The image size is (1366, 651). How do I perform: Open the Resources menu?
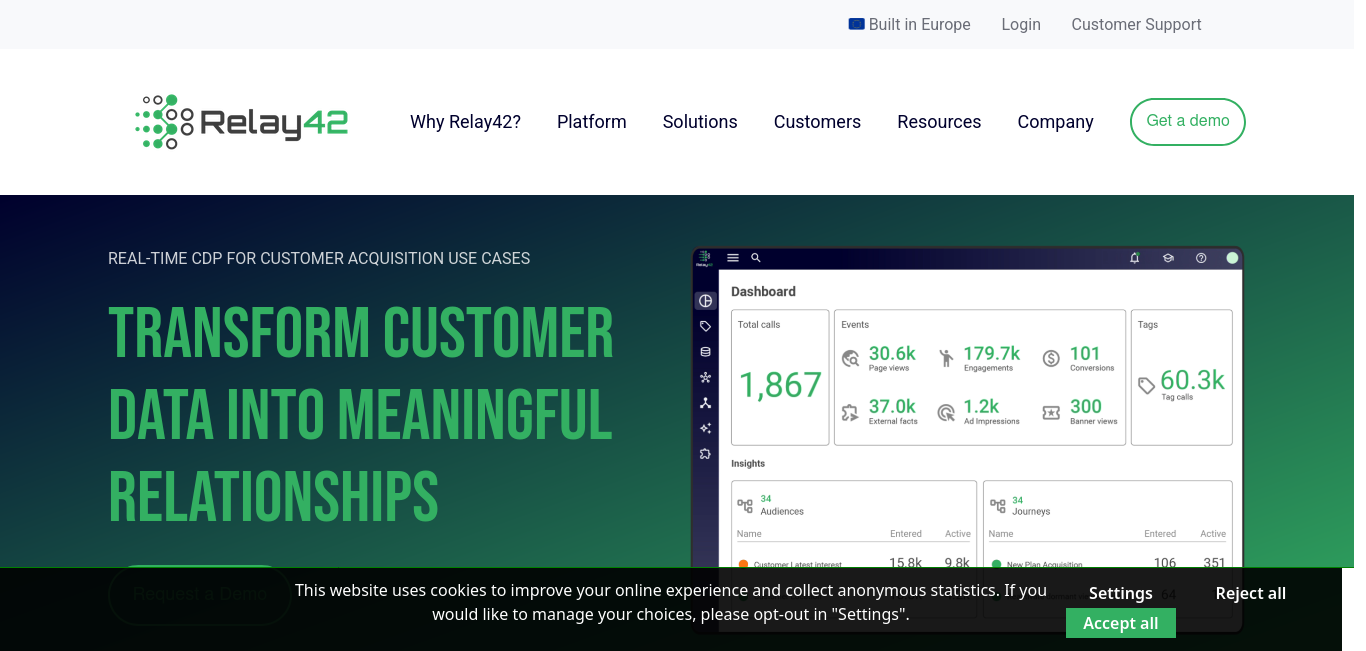(939, 122)
